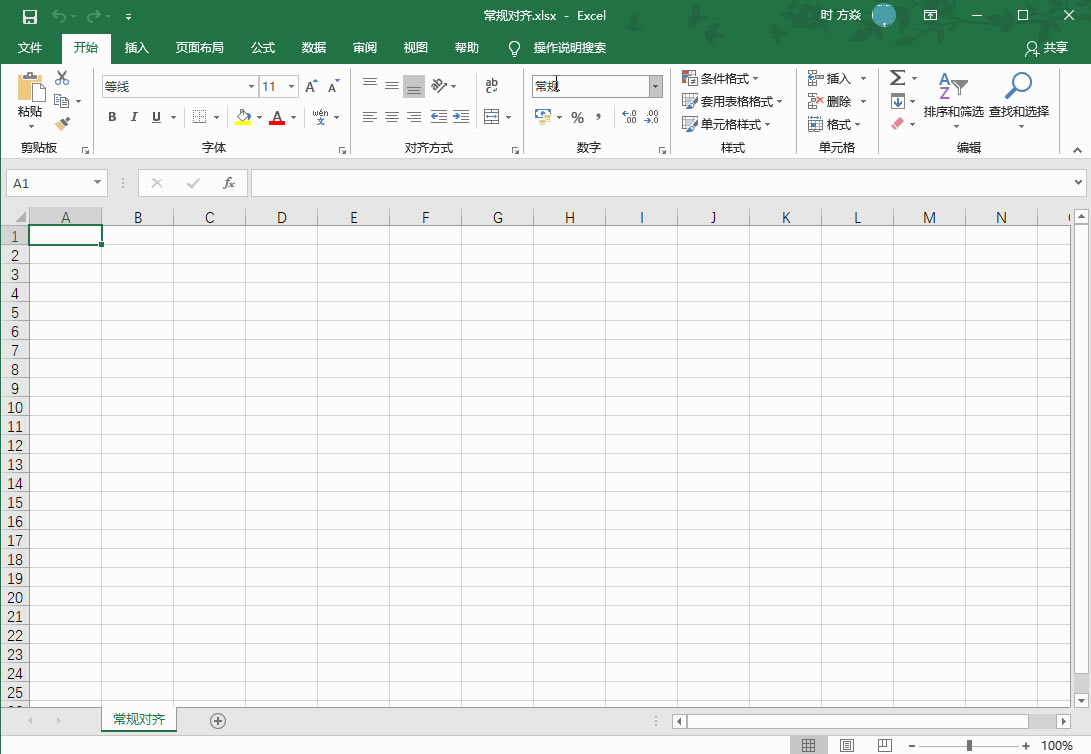The image size is (1091, 754).
Task: Select the center align icon
Action: 390,117
